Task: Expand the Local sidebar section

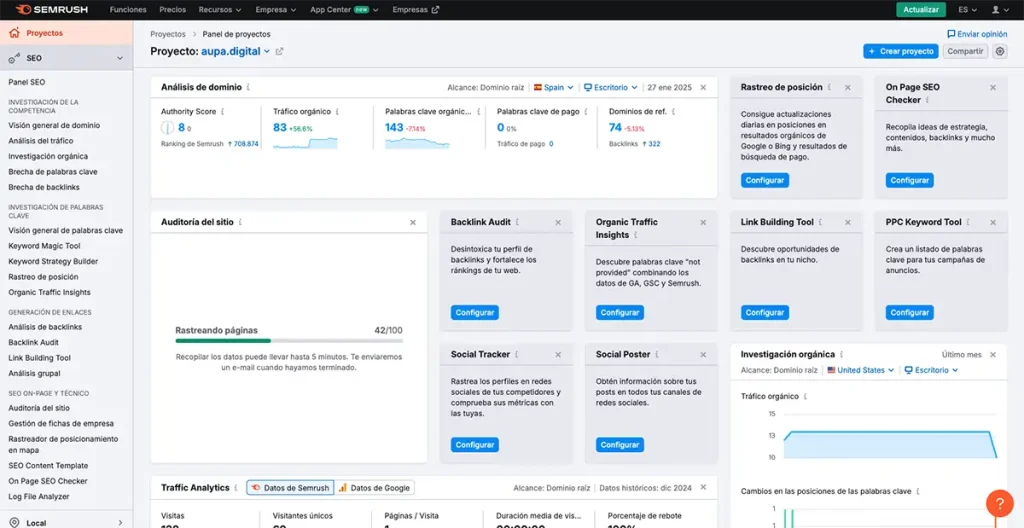Action: point(120,523)
